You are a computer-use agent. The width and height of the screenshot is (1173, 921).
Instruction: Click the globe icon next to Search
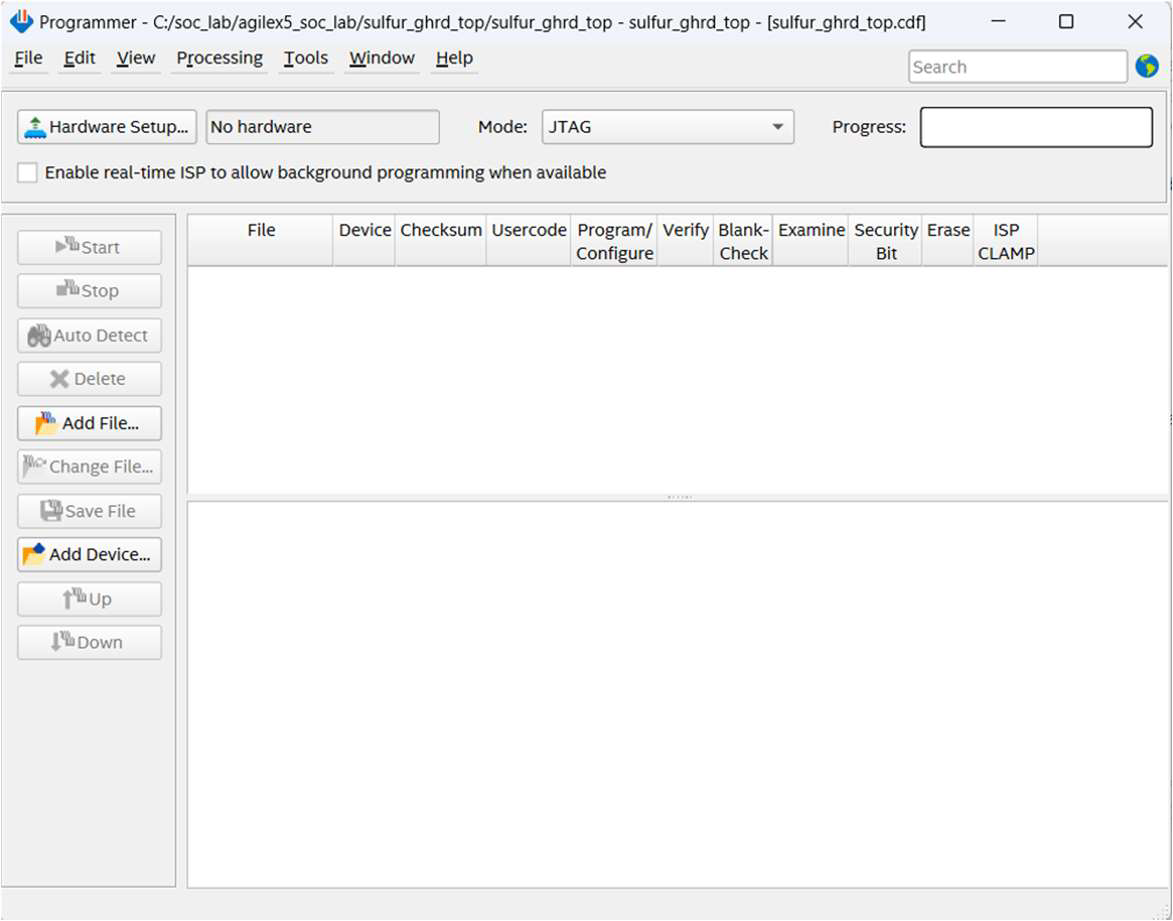tap(1146, 67)
